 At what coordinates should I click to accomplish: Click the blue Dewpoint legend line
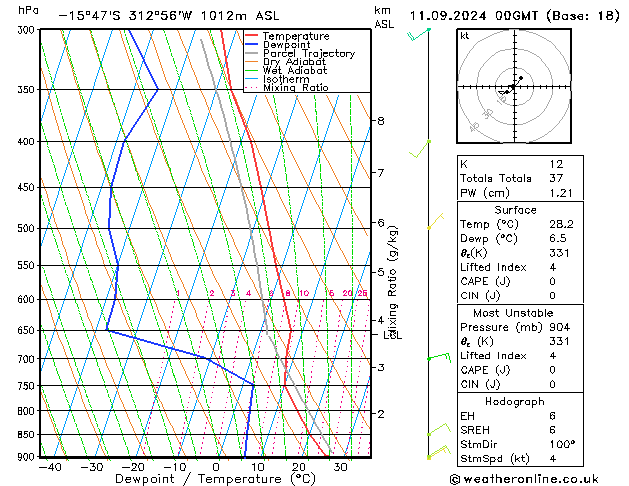(252, 45)
